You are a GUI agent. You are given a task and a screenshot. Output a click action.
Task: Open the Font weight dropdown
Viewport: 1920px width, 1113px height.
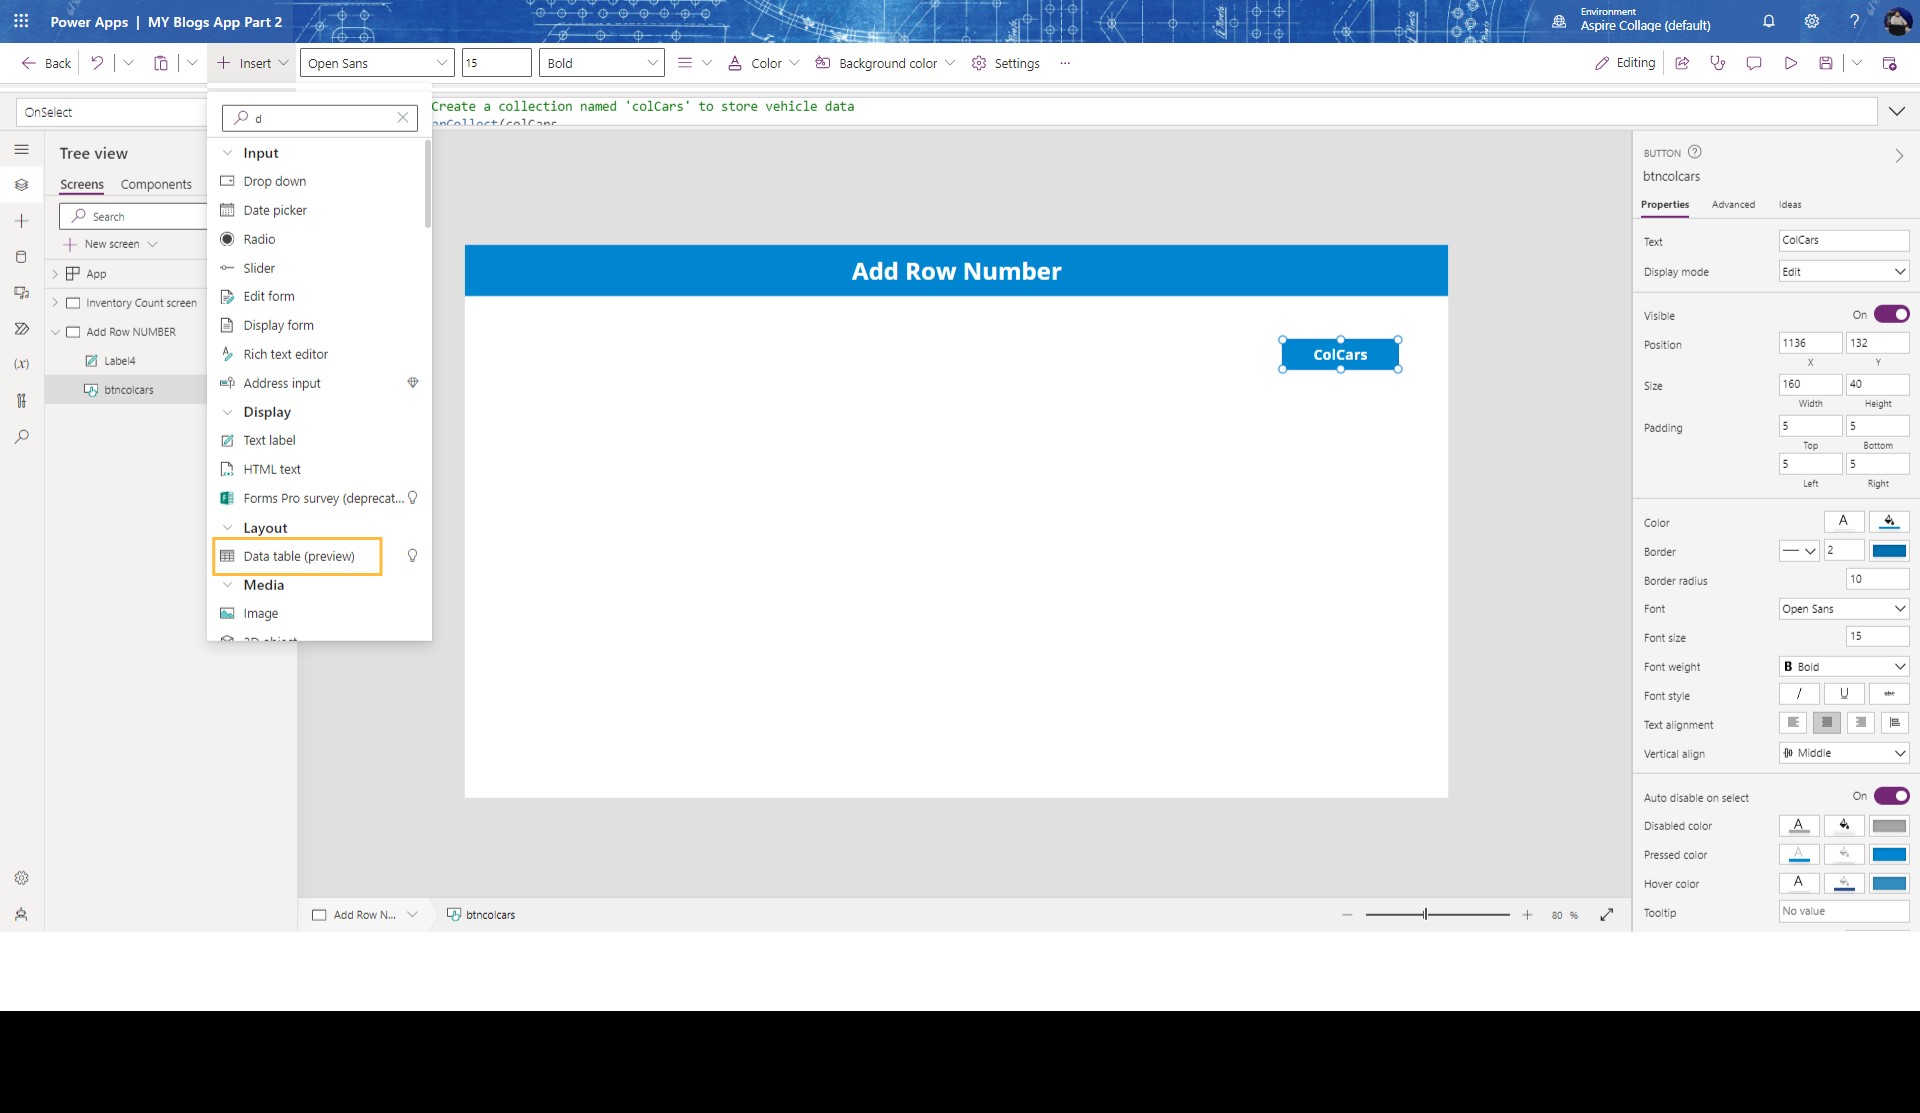coord(1842,666)
